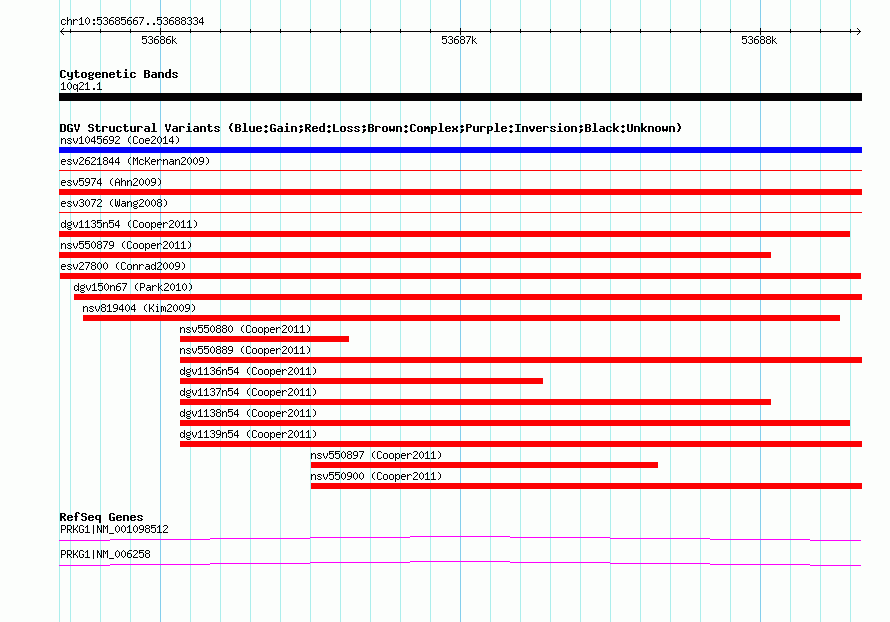
Task: Click the right arrow of the ruler
Action: click(858, 31)
